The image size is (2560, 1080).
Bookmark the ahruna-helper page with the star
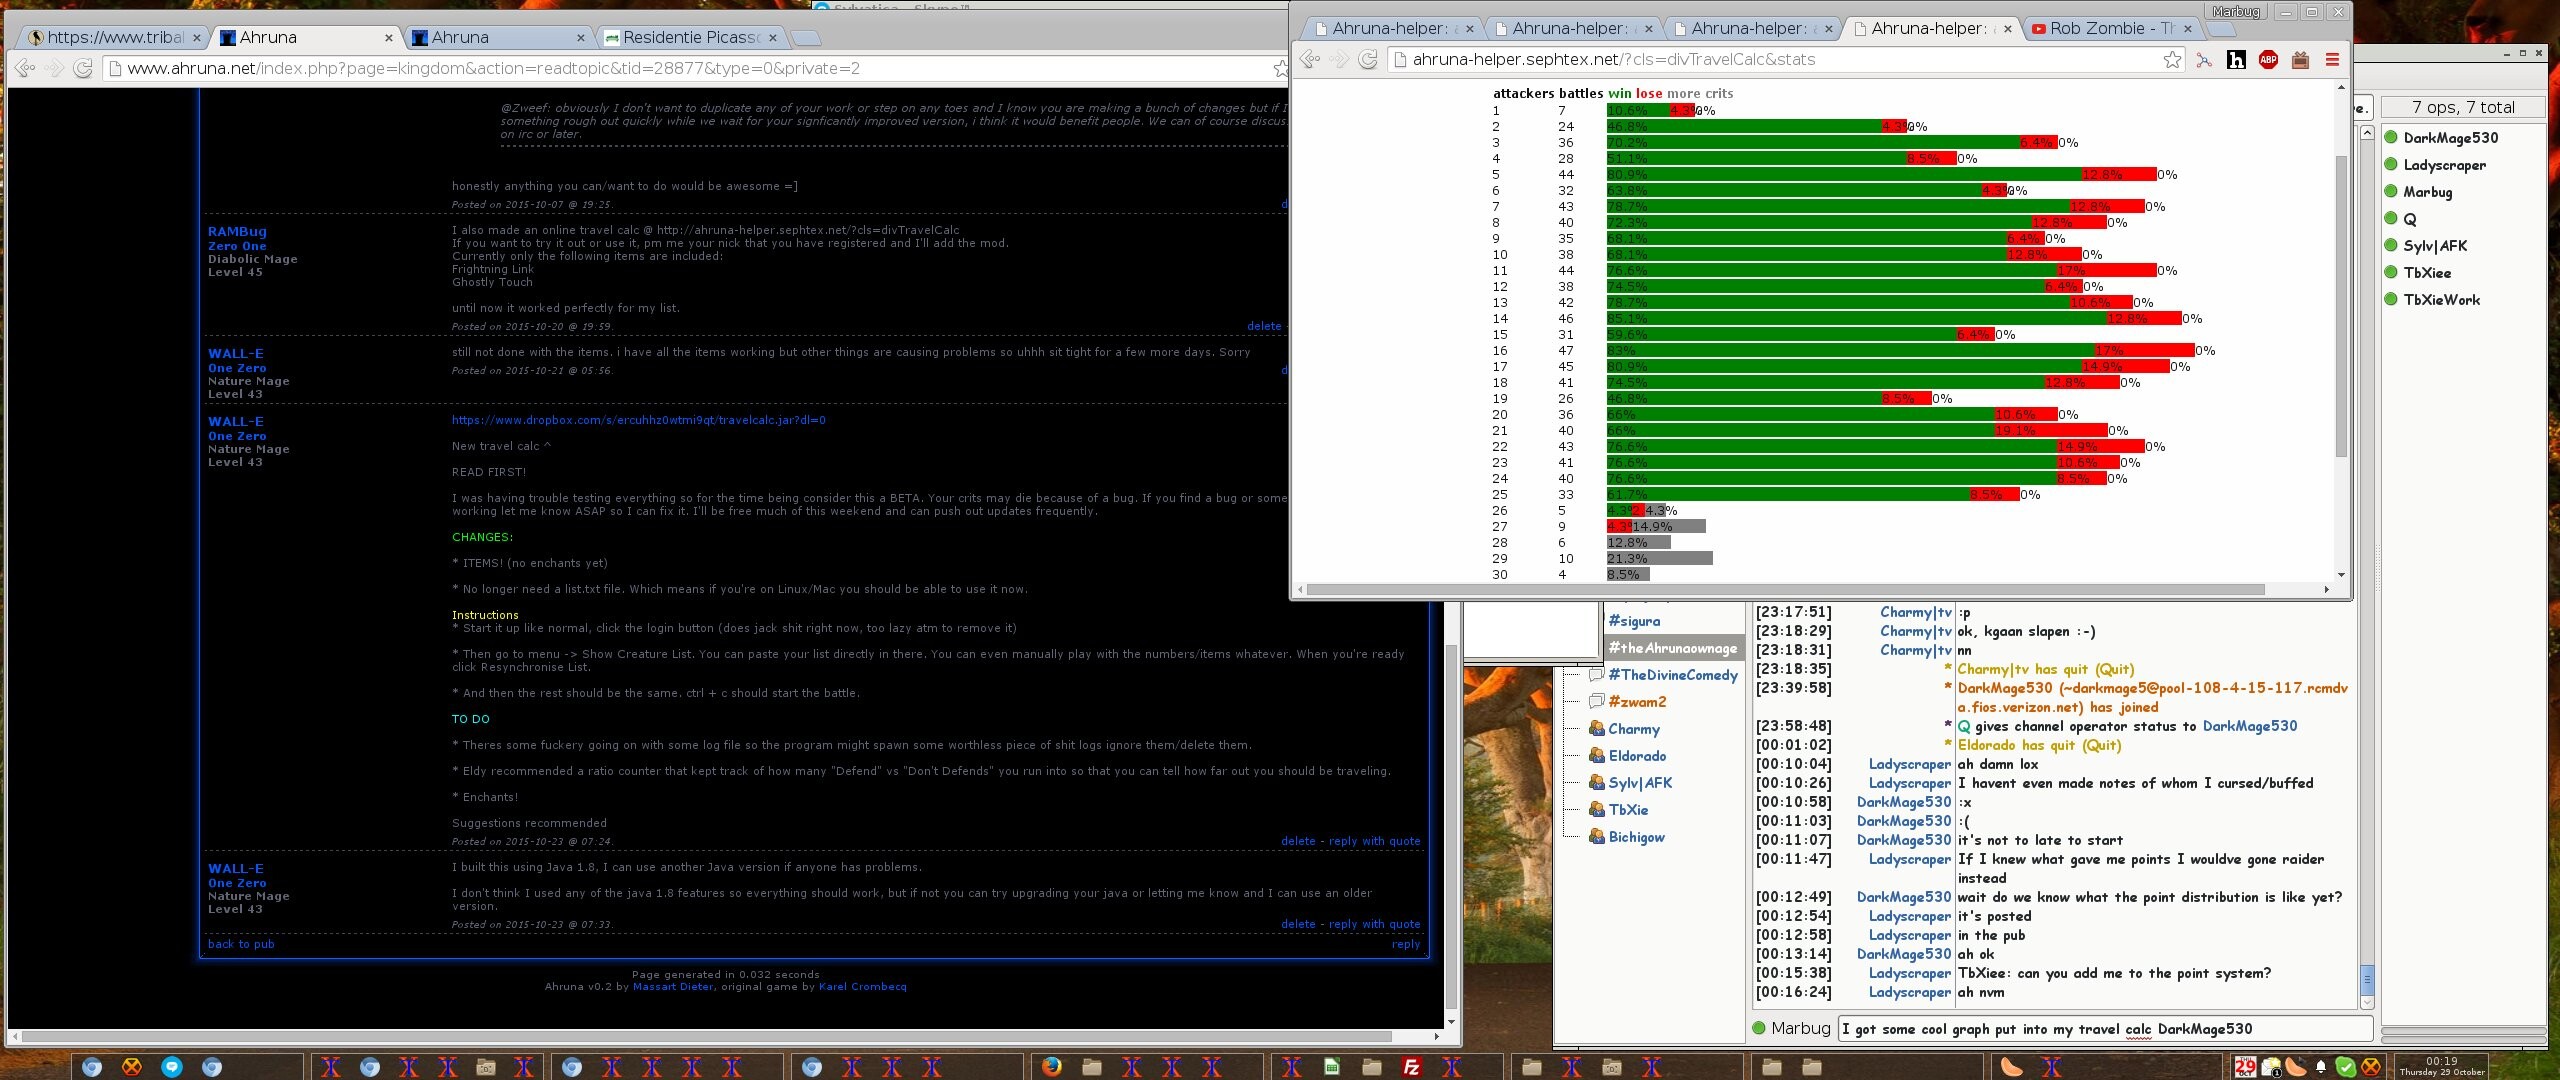[x=2172, y=60]
